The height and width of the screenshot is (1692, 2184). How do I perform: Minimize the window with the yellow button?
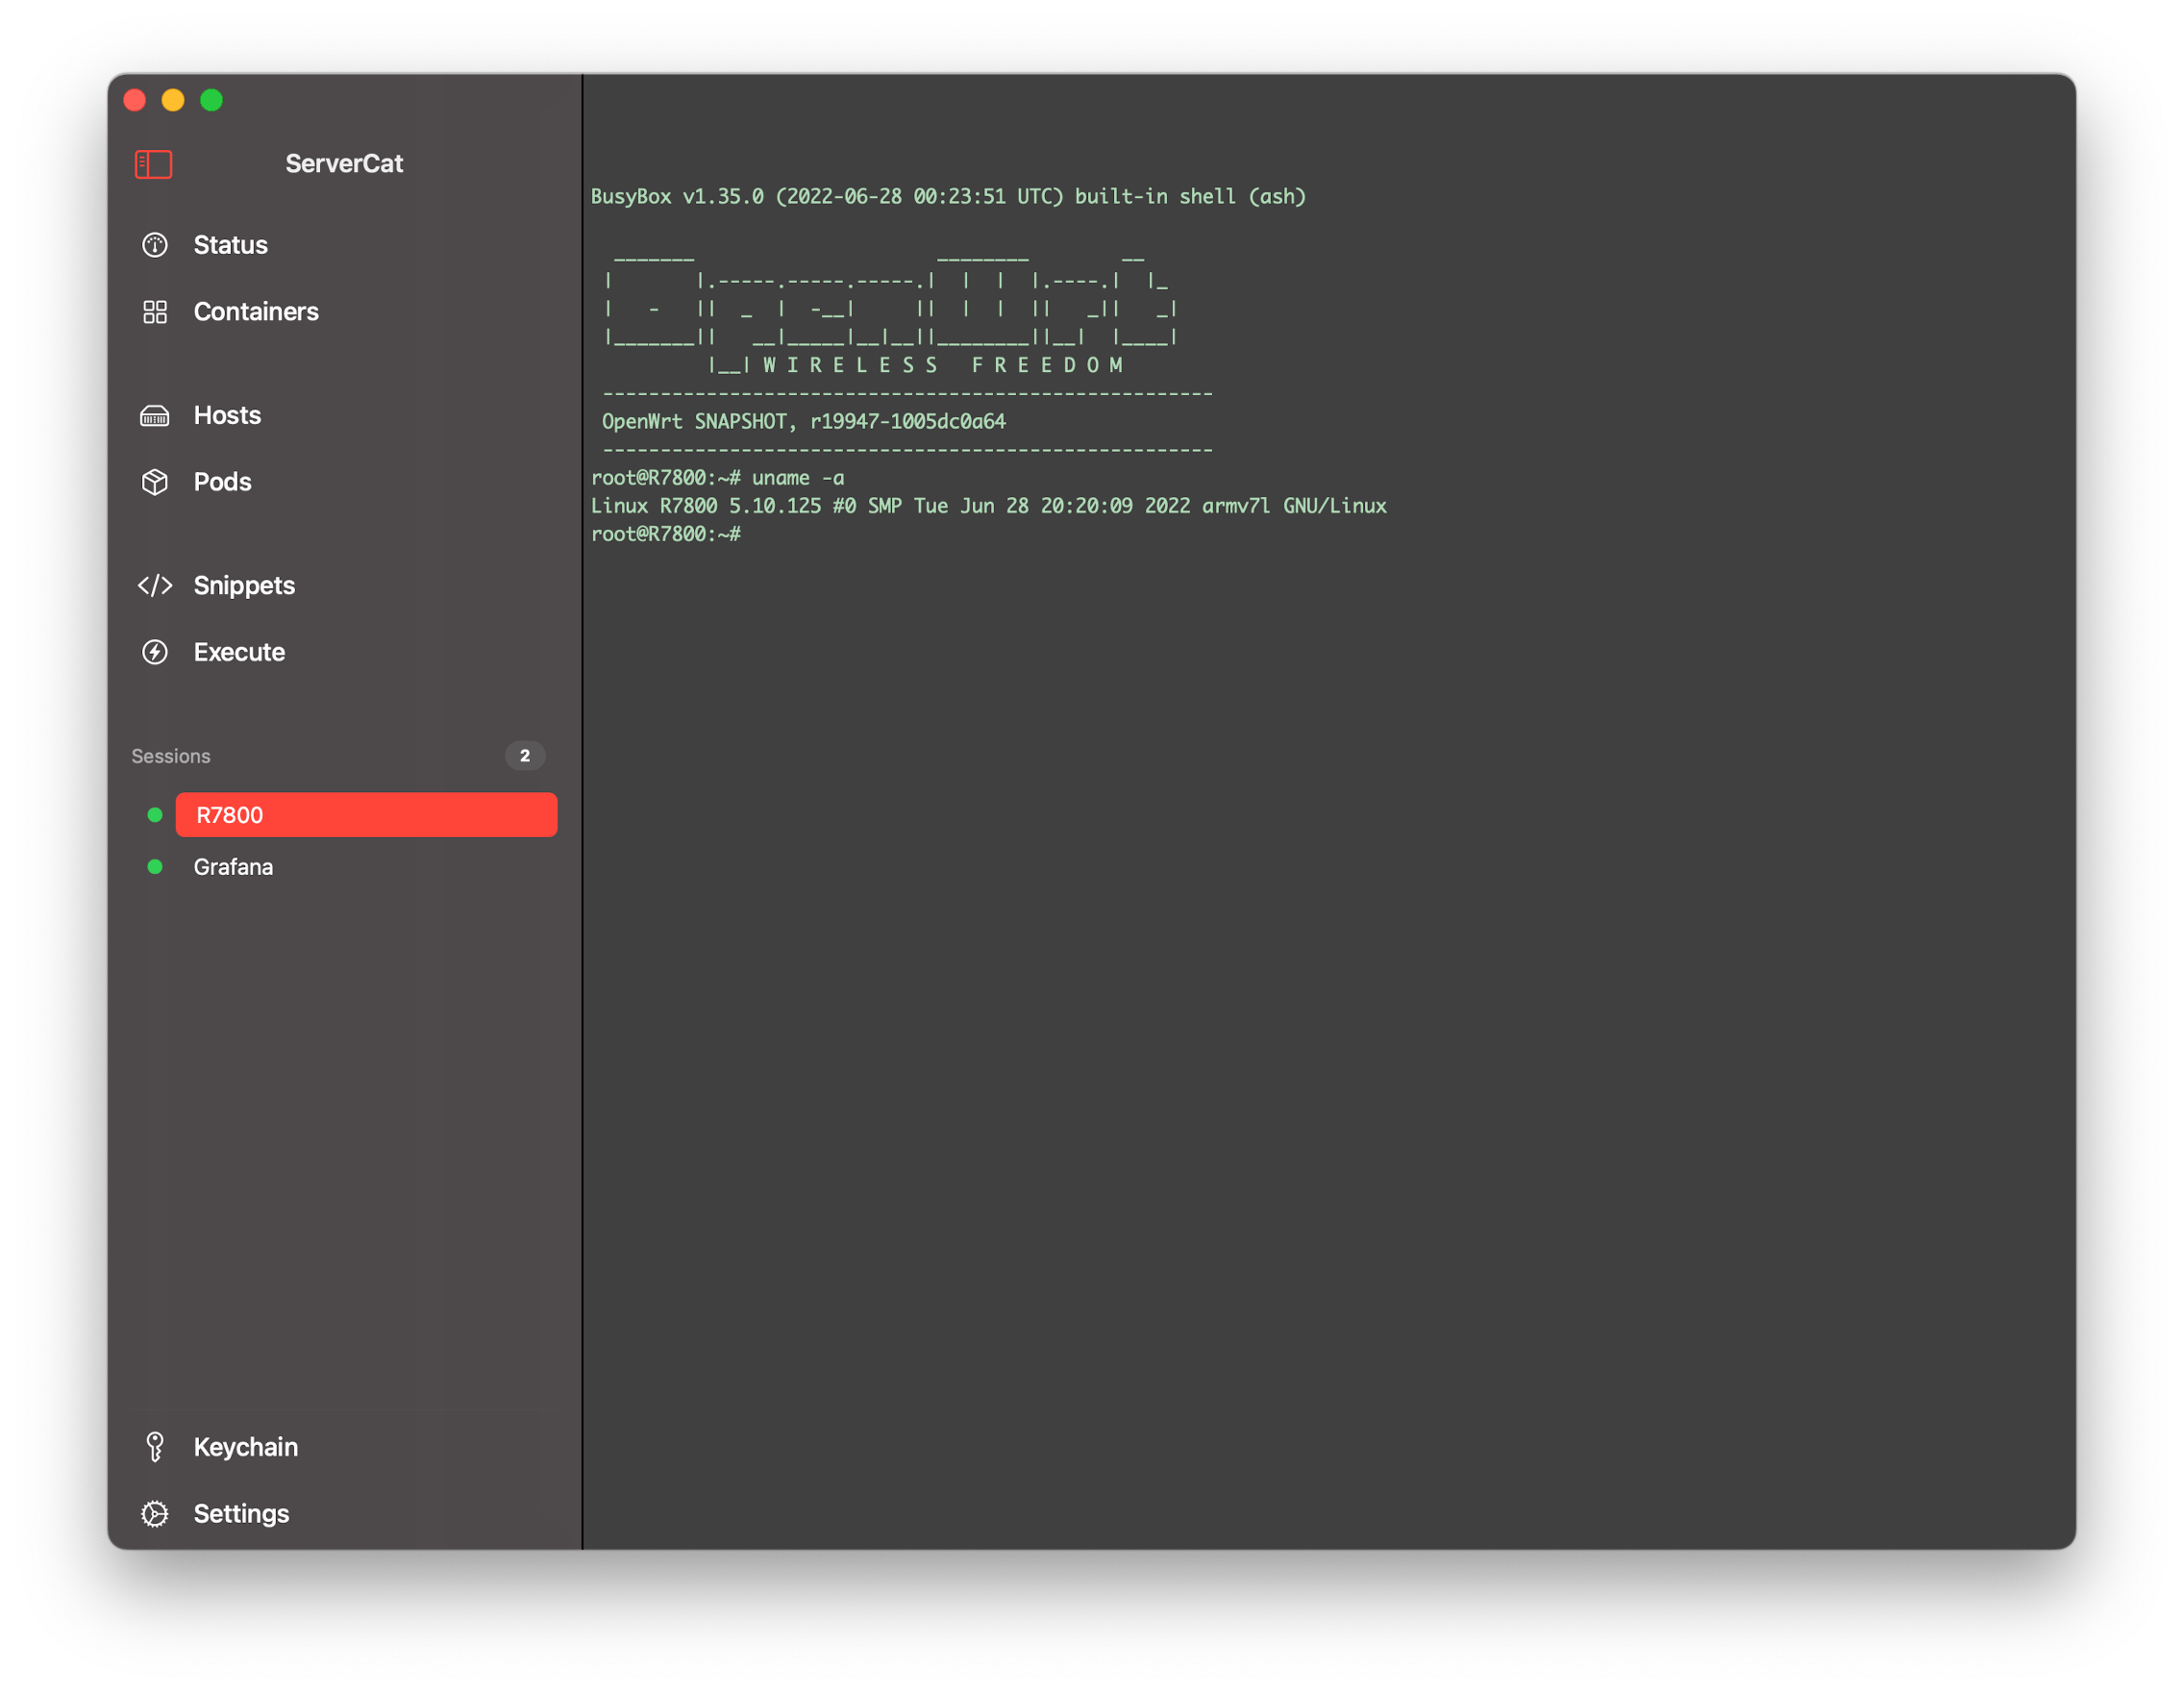[173, 100]
